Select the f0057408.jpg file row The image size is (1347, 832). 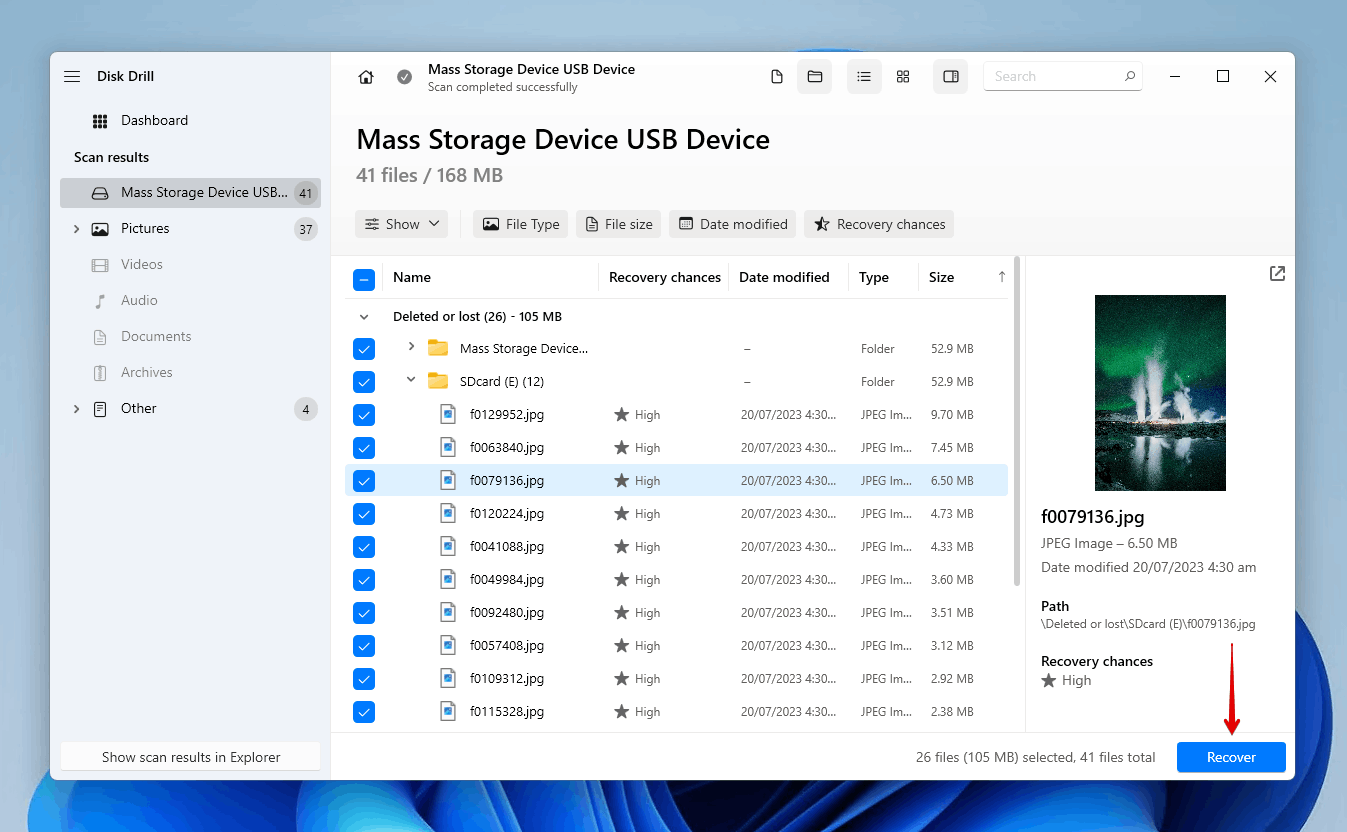click(676, 646)
